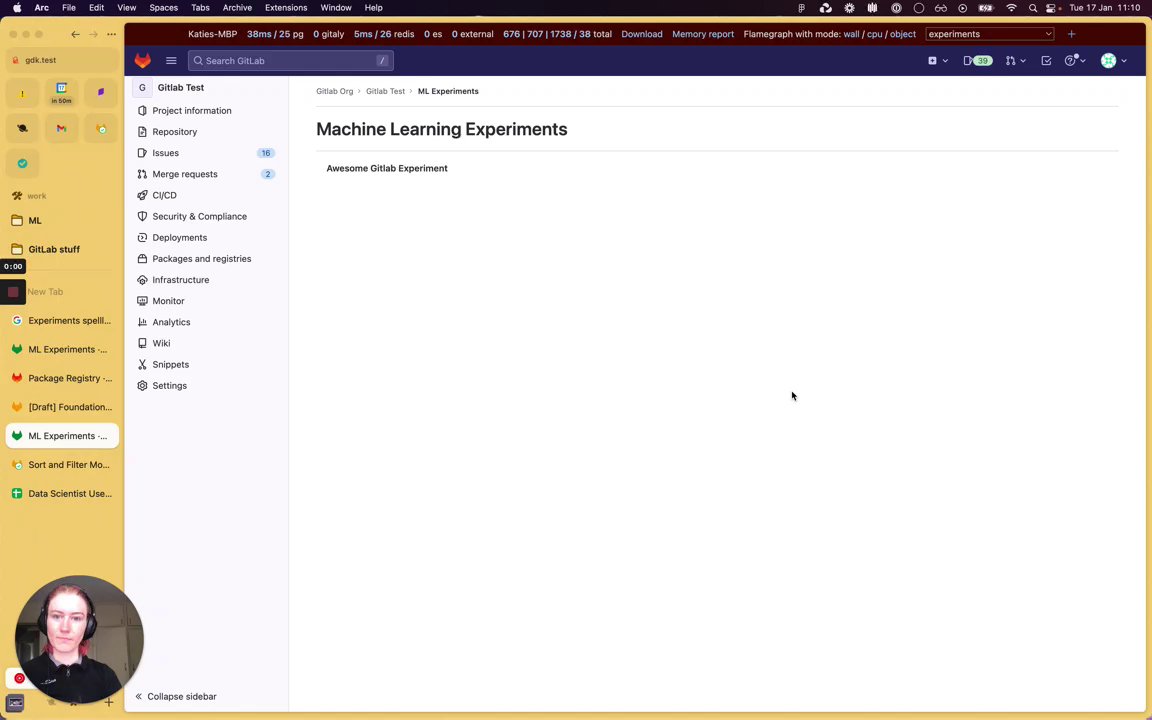The width and height of the screenshot is (1152, 720).
Task: Open the hamburger main menu
Action: (171, 61)
